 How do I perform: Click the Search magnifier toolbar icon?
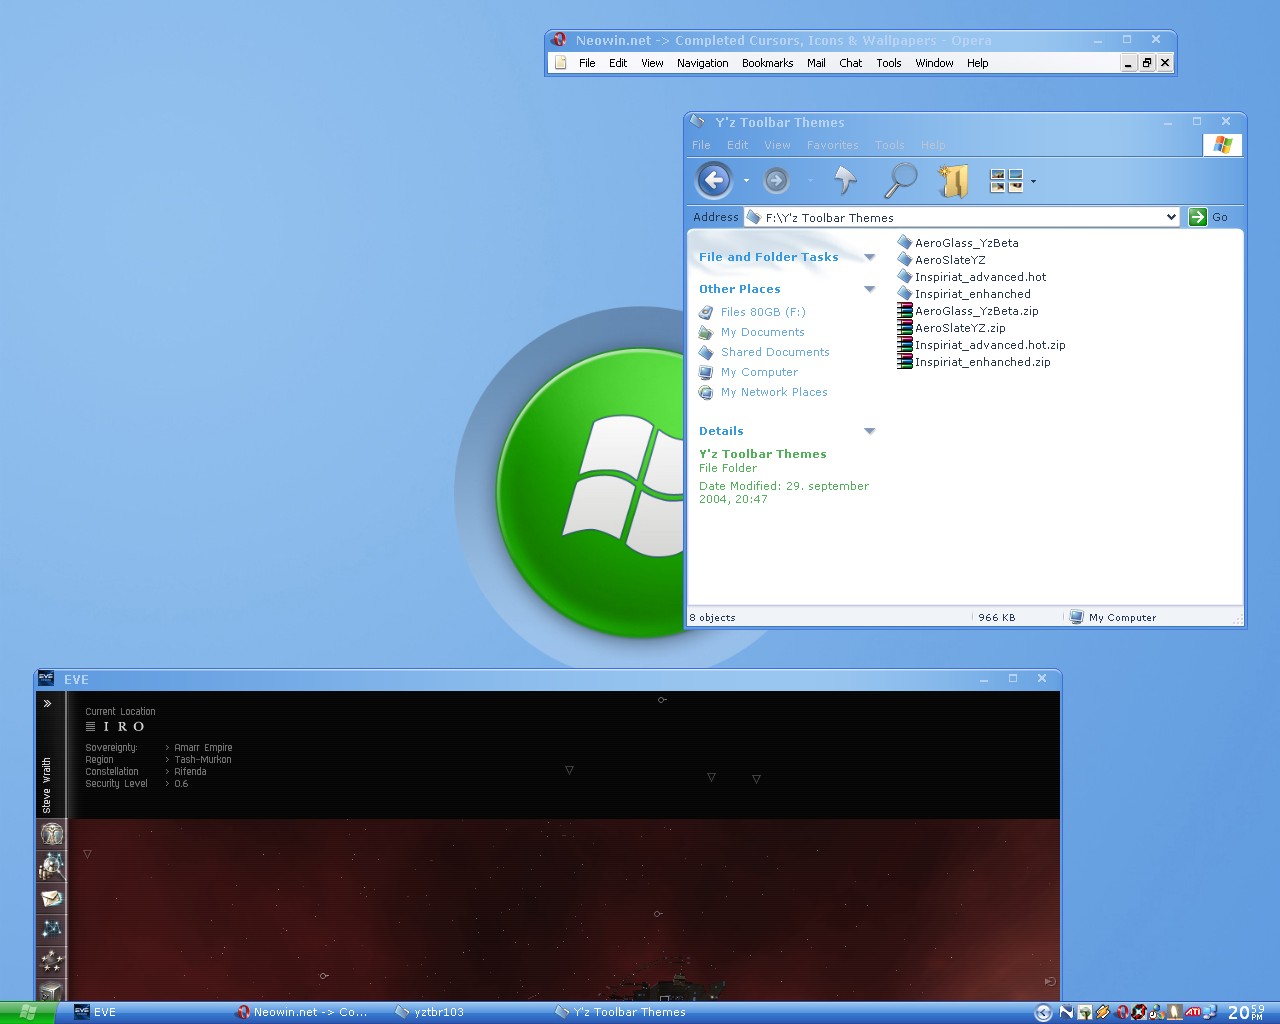pos(901,181)
